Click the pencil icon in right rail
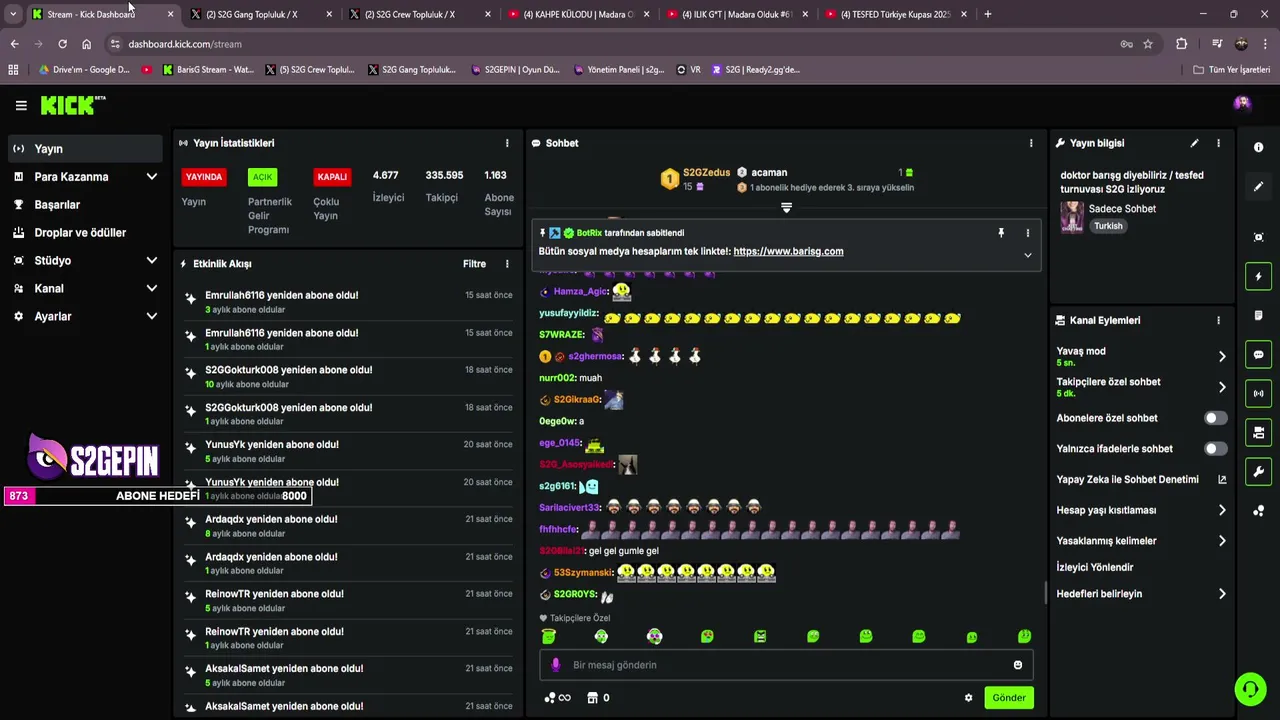Viewport: 1280px width, 720px height. [x=1258, y=186]
